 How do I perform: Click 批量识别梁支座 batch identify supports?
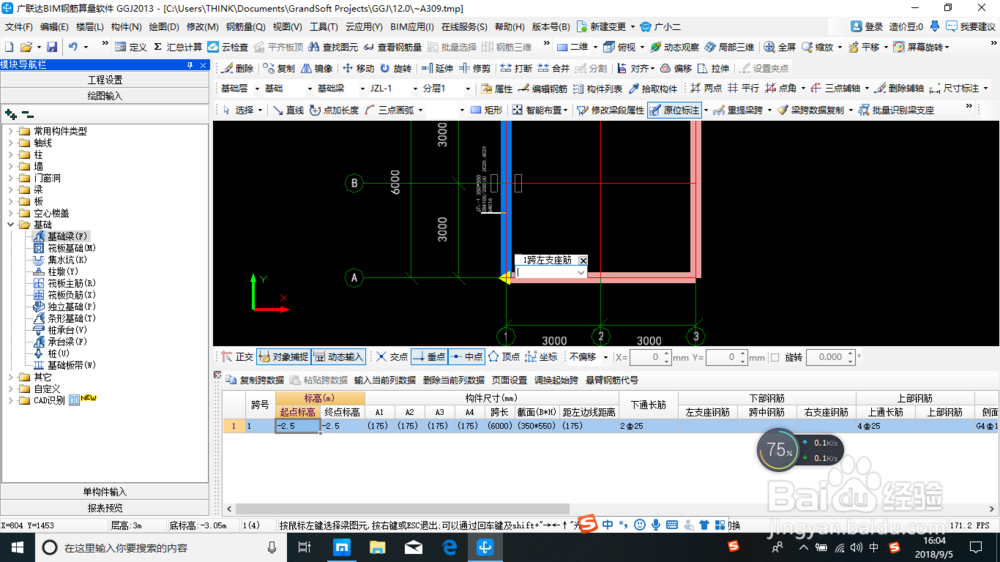(896, 110)
